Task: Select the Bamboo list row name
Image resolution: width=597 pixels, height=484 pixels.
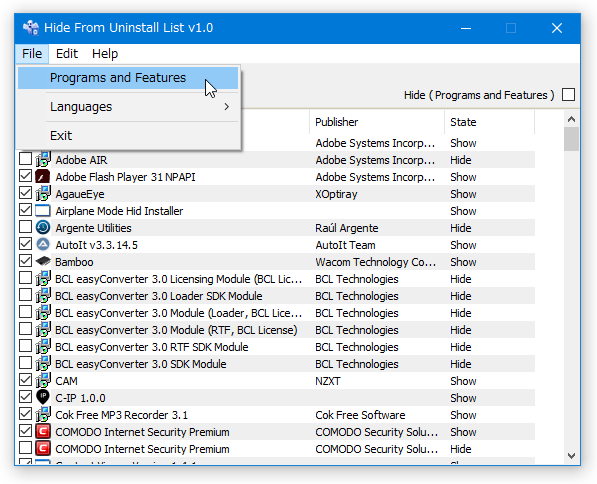Action: point(74,262)
